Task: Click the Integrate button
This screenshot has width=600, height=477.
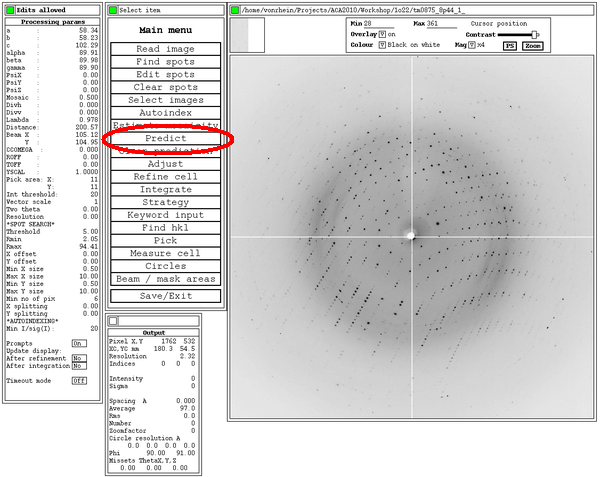Action: point(165,189)
